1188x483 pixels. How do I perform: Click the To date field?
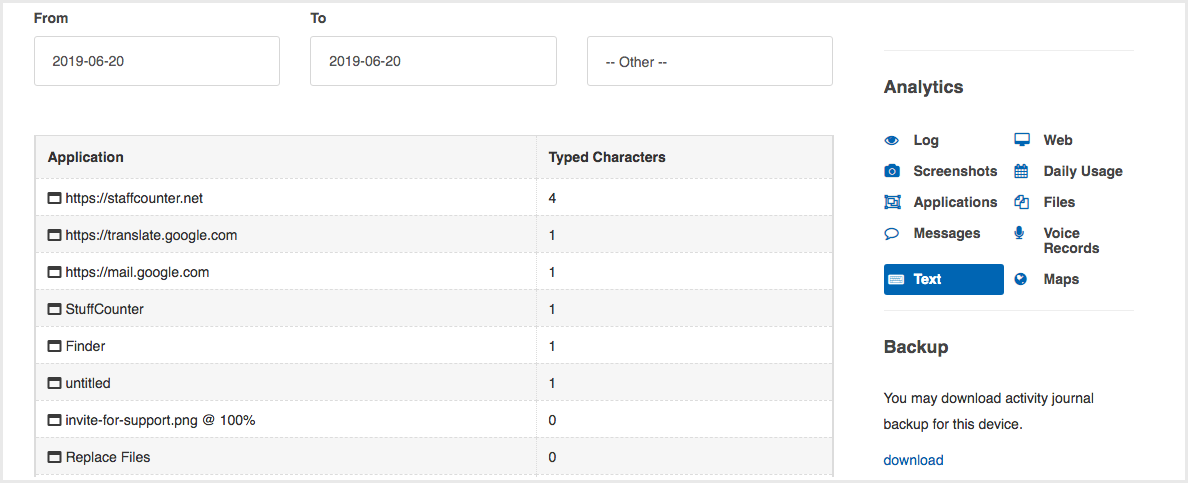pyautogui.click(x=433, y=61)
